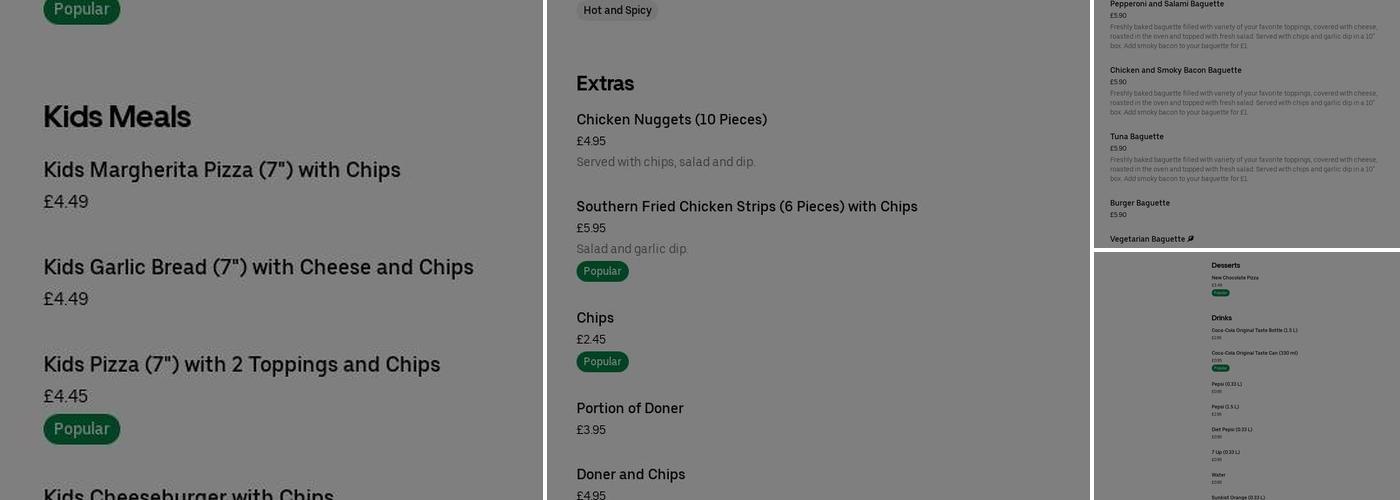Select Coca-Cola Original Taste Bottle (1.5 L)

[1254, 330]
